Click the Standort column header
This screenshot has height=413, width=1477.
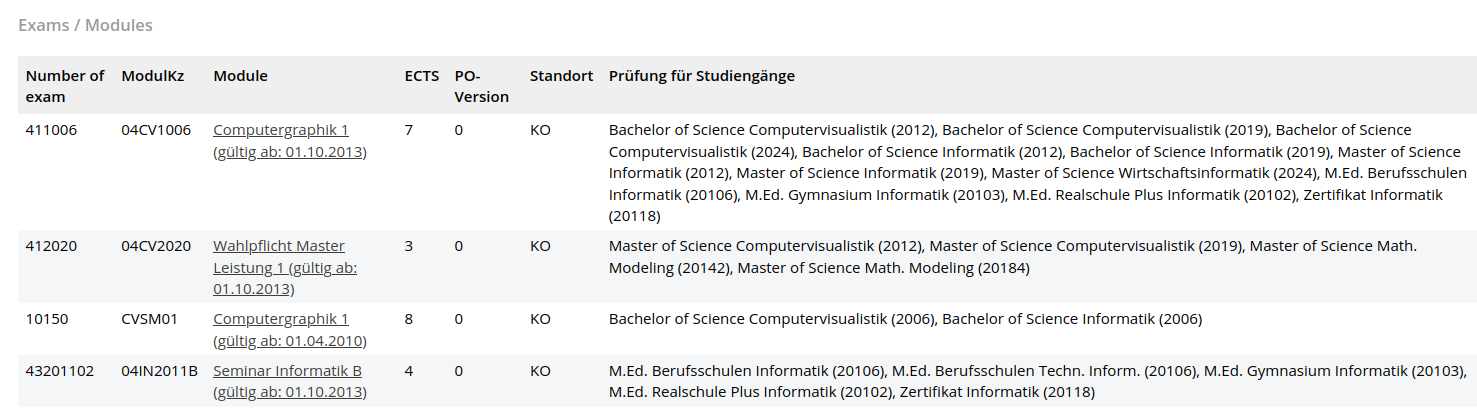tap(561, 76)
